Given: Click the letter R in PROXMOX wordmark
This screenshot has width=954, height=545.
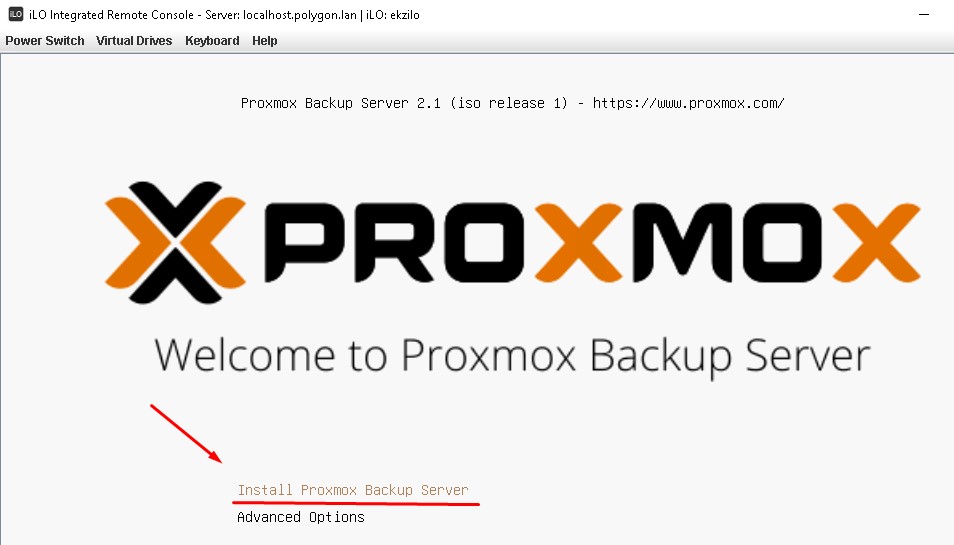Looking at the screenshot, I should coord(394,243).
